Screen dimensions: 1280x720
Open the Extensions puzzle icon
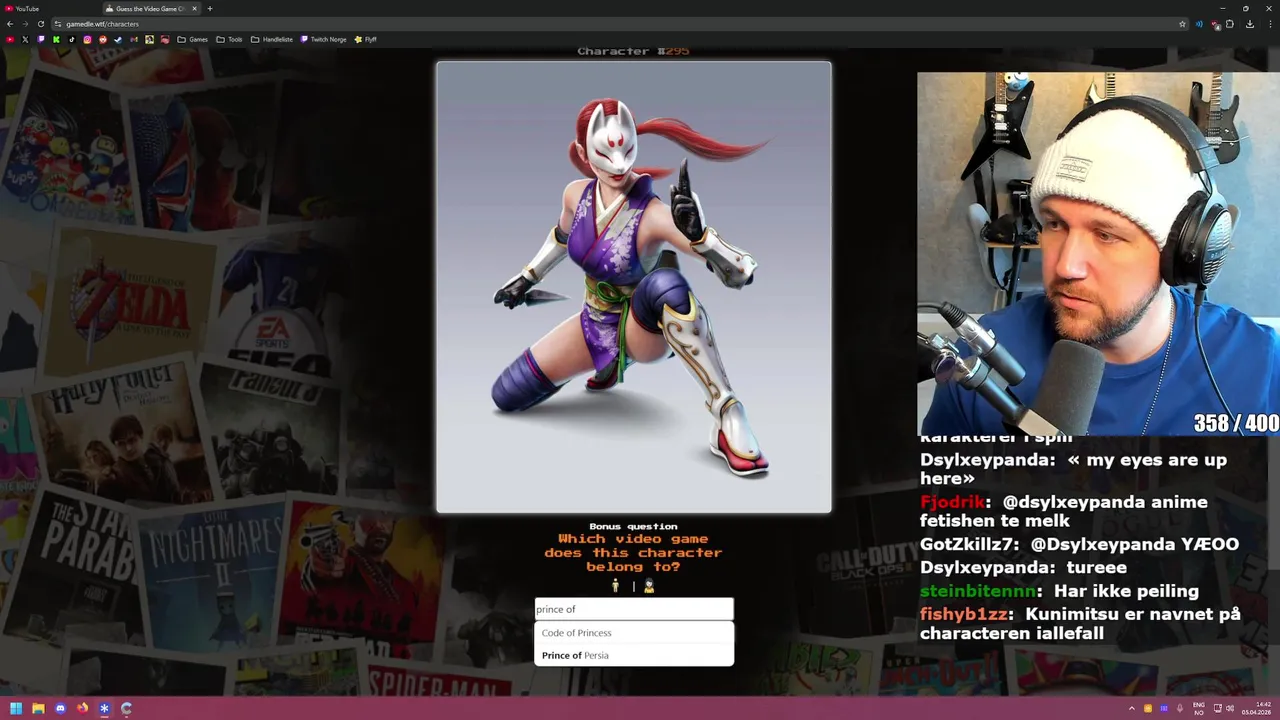coord(1230,24)
